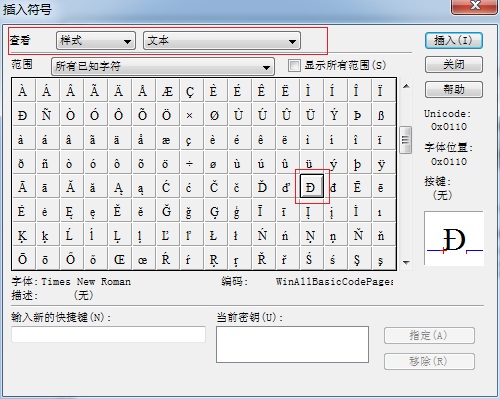Click the character grid scroll down arrow
This screenshot has height=399, width=500.
pyautogui.click(x=406, y=262)
